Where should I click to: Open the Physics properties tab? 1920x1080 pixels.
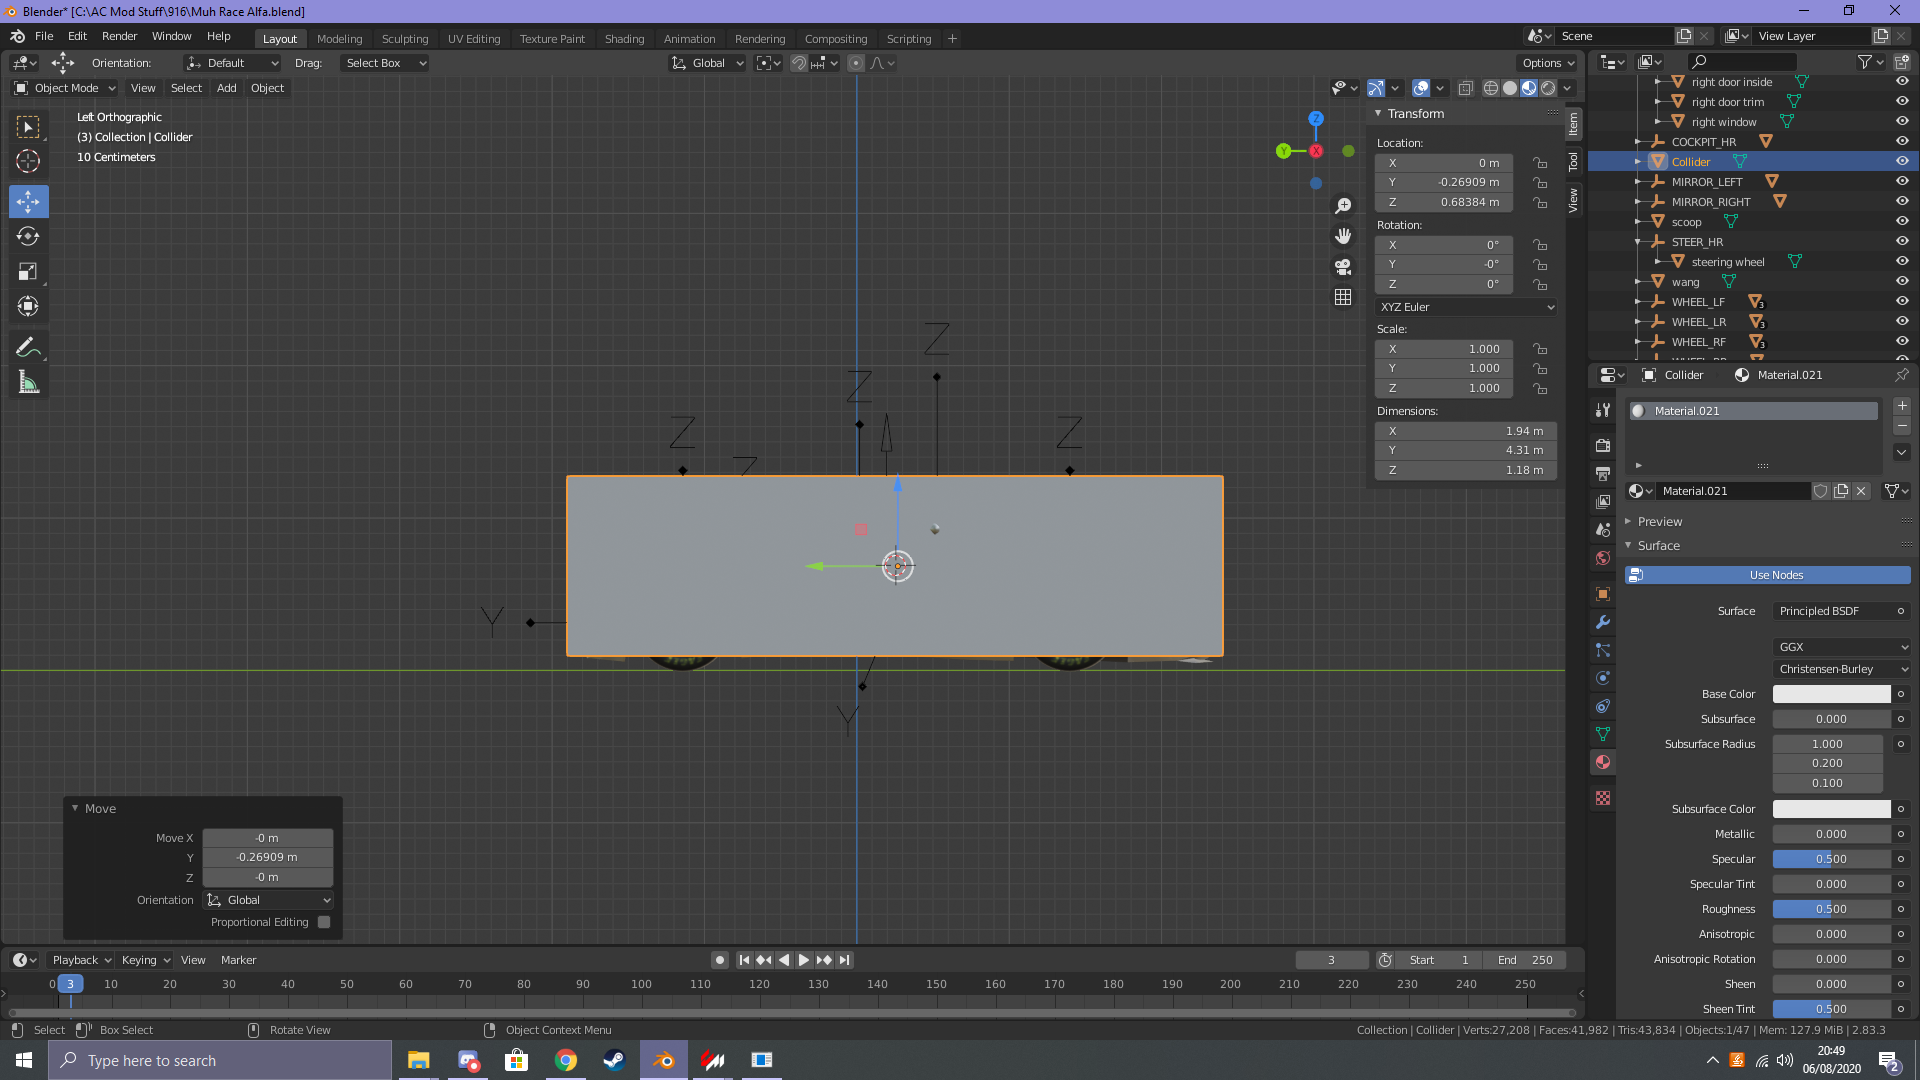click(1603, 678)
